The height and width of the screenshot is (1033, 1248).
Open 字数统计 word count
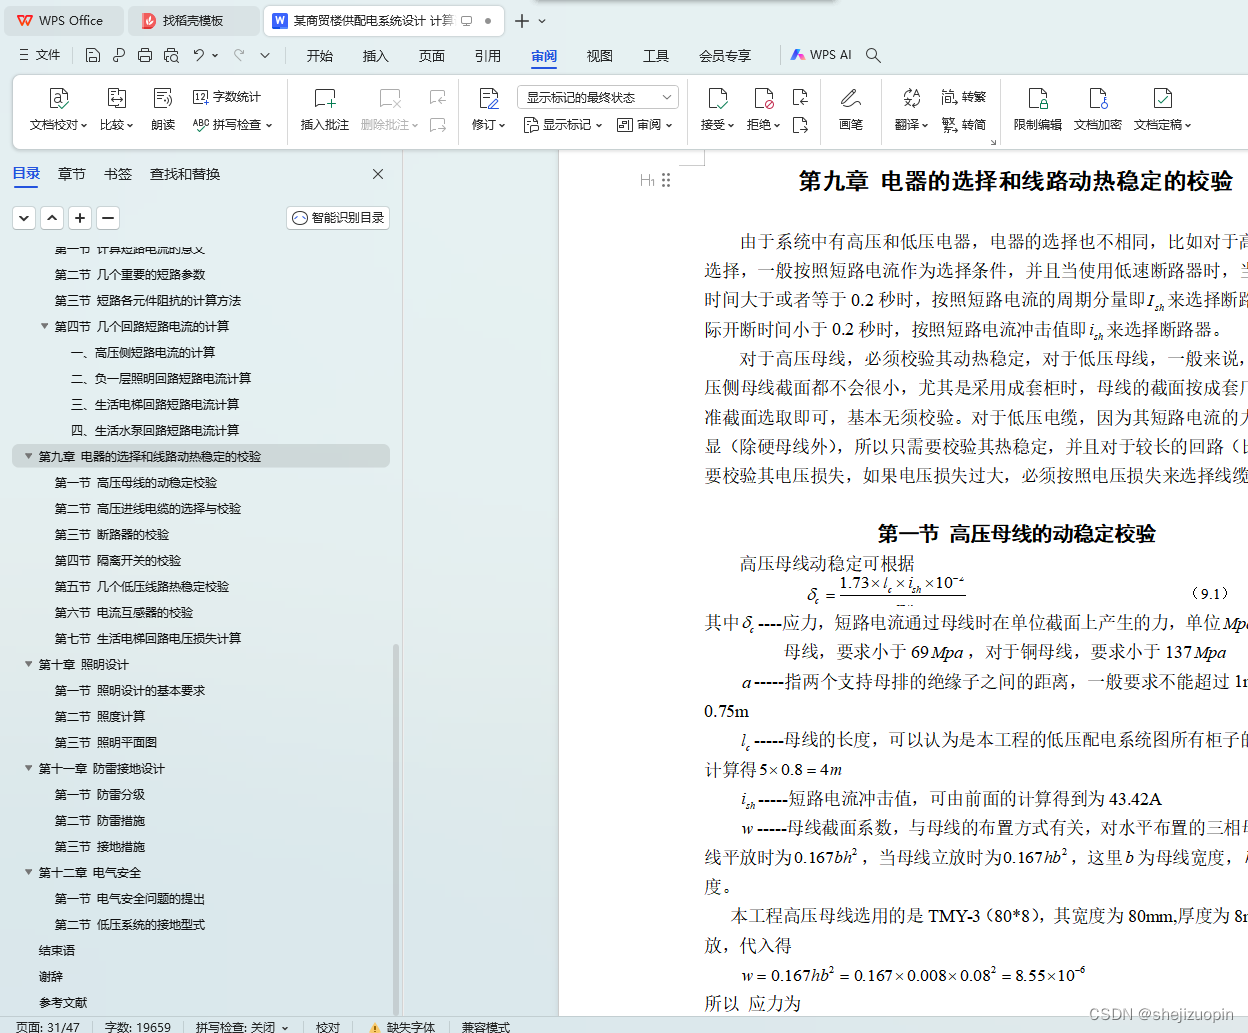(227, 97)
